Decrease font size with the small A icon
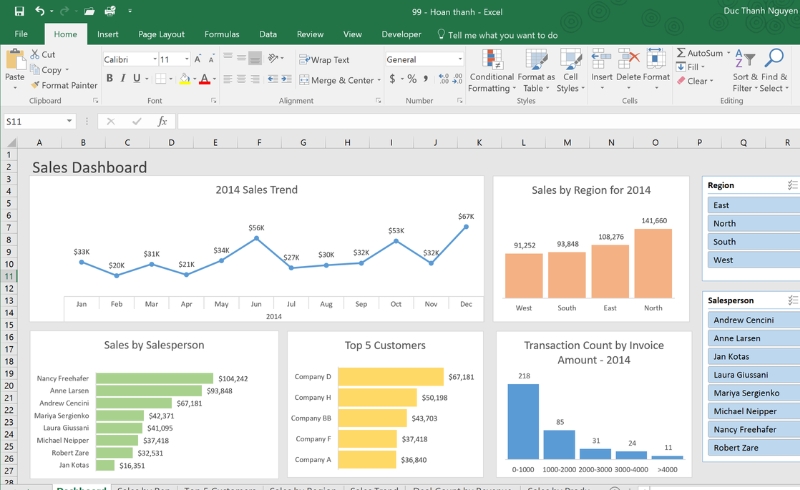800x490 pixels. (211, 60)
